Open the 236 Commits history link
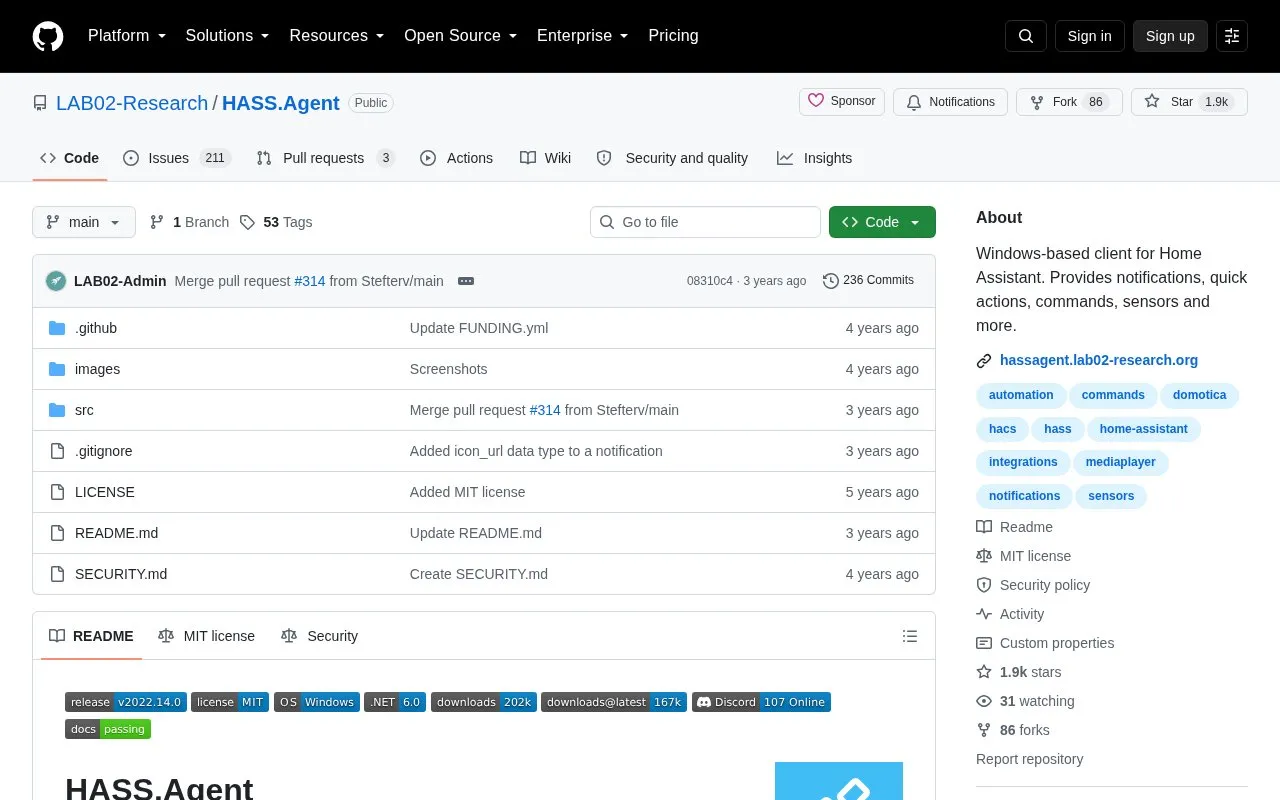This screenshot has width=1280, height=800. (868, 281)
